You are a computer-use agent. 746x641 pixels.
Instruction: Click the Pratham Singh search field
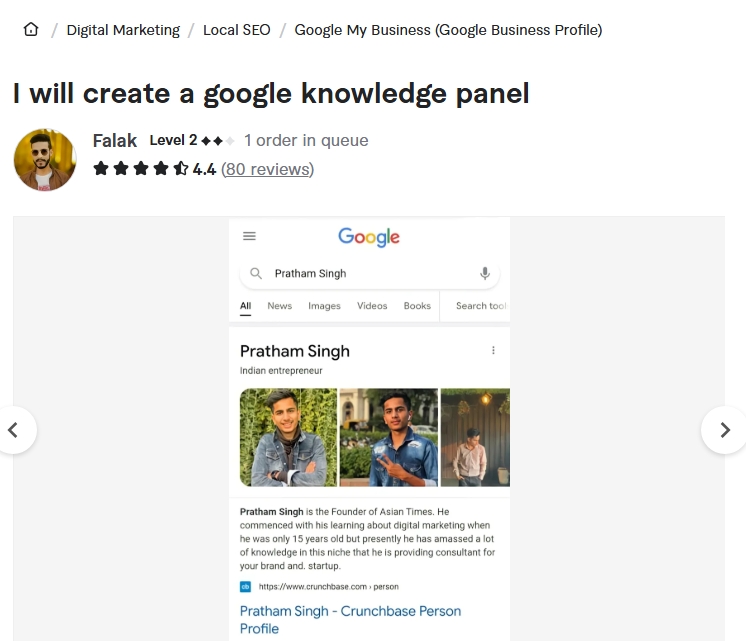370,274
